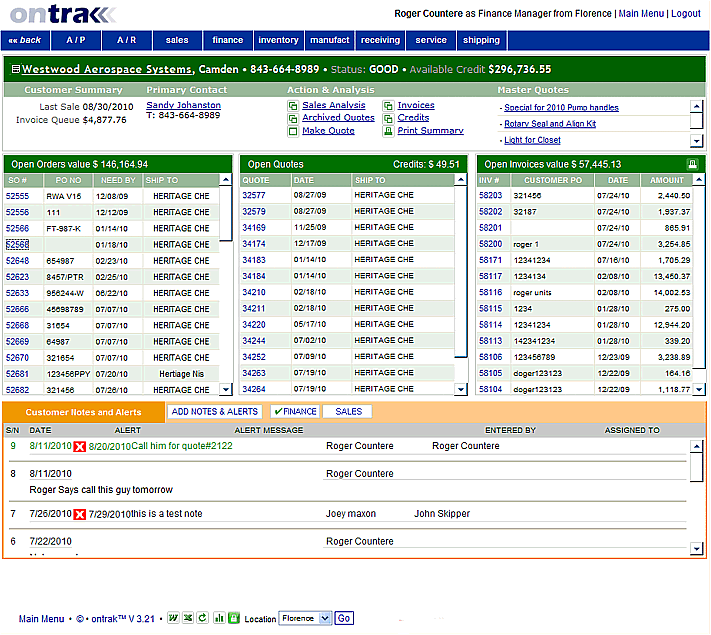The height and width of the screenshot is (635, 711).
Task: Click the Print Summary printer icon
Action: (x=388, y=131)
